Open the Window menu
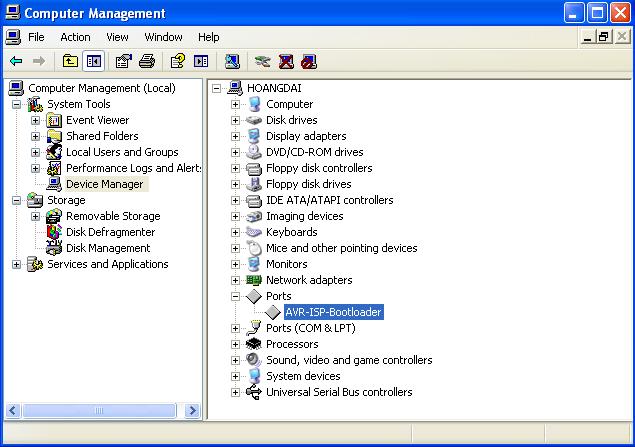This screenshot has height=447, width=635. (163, 37)
